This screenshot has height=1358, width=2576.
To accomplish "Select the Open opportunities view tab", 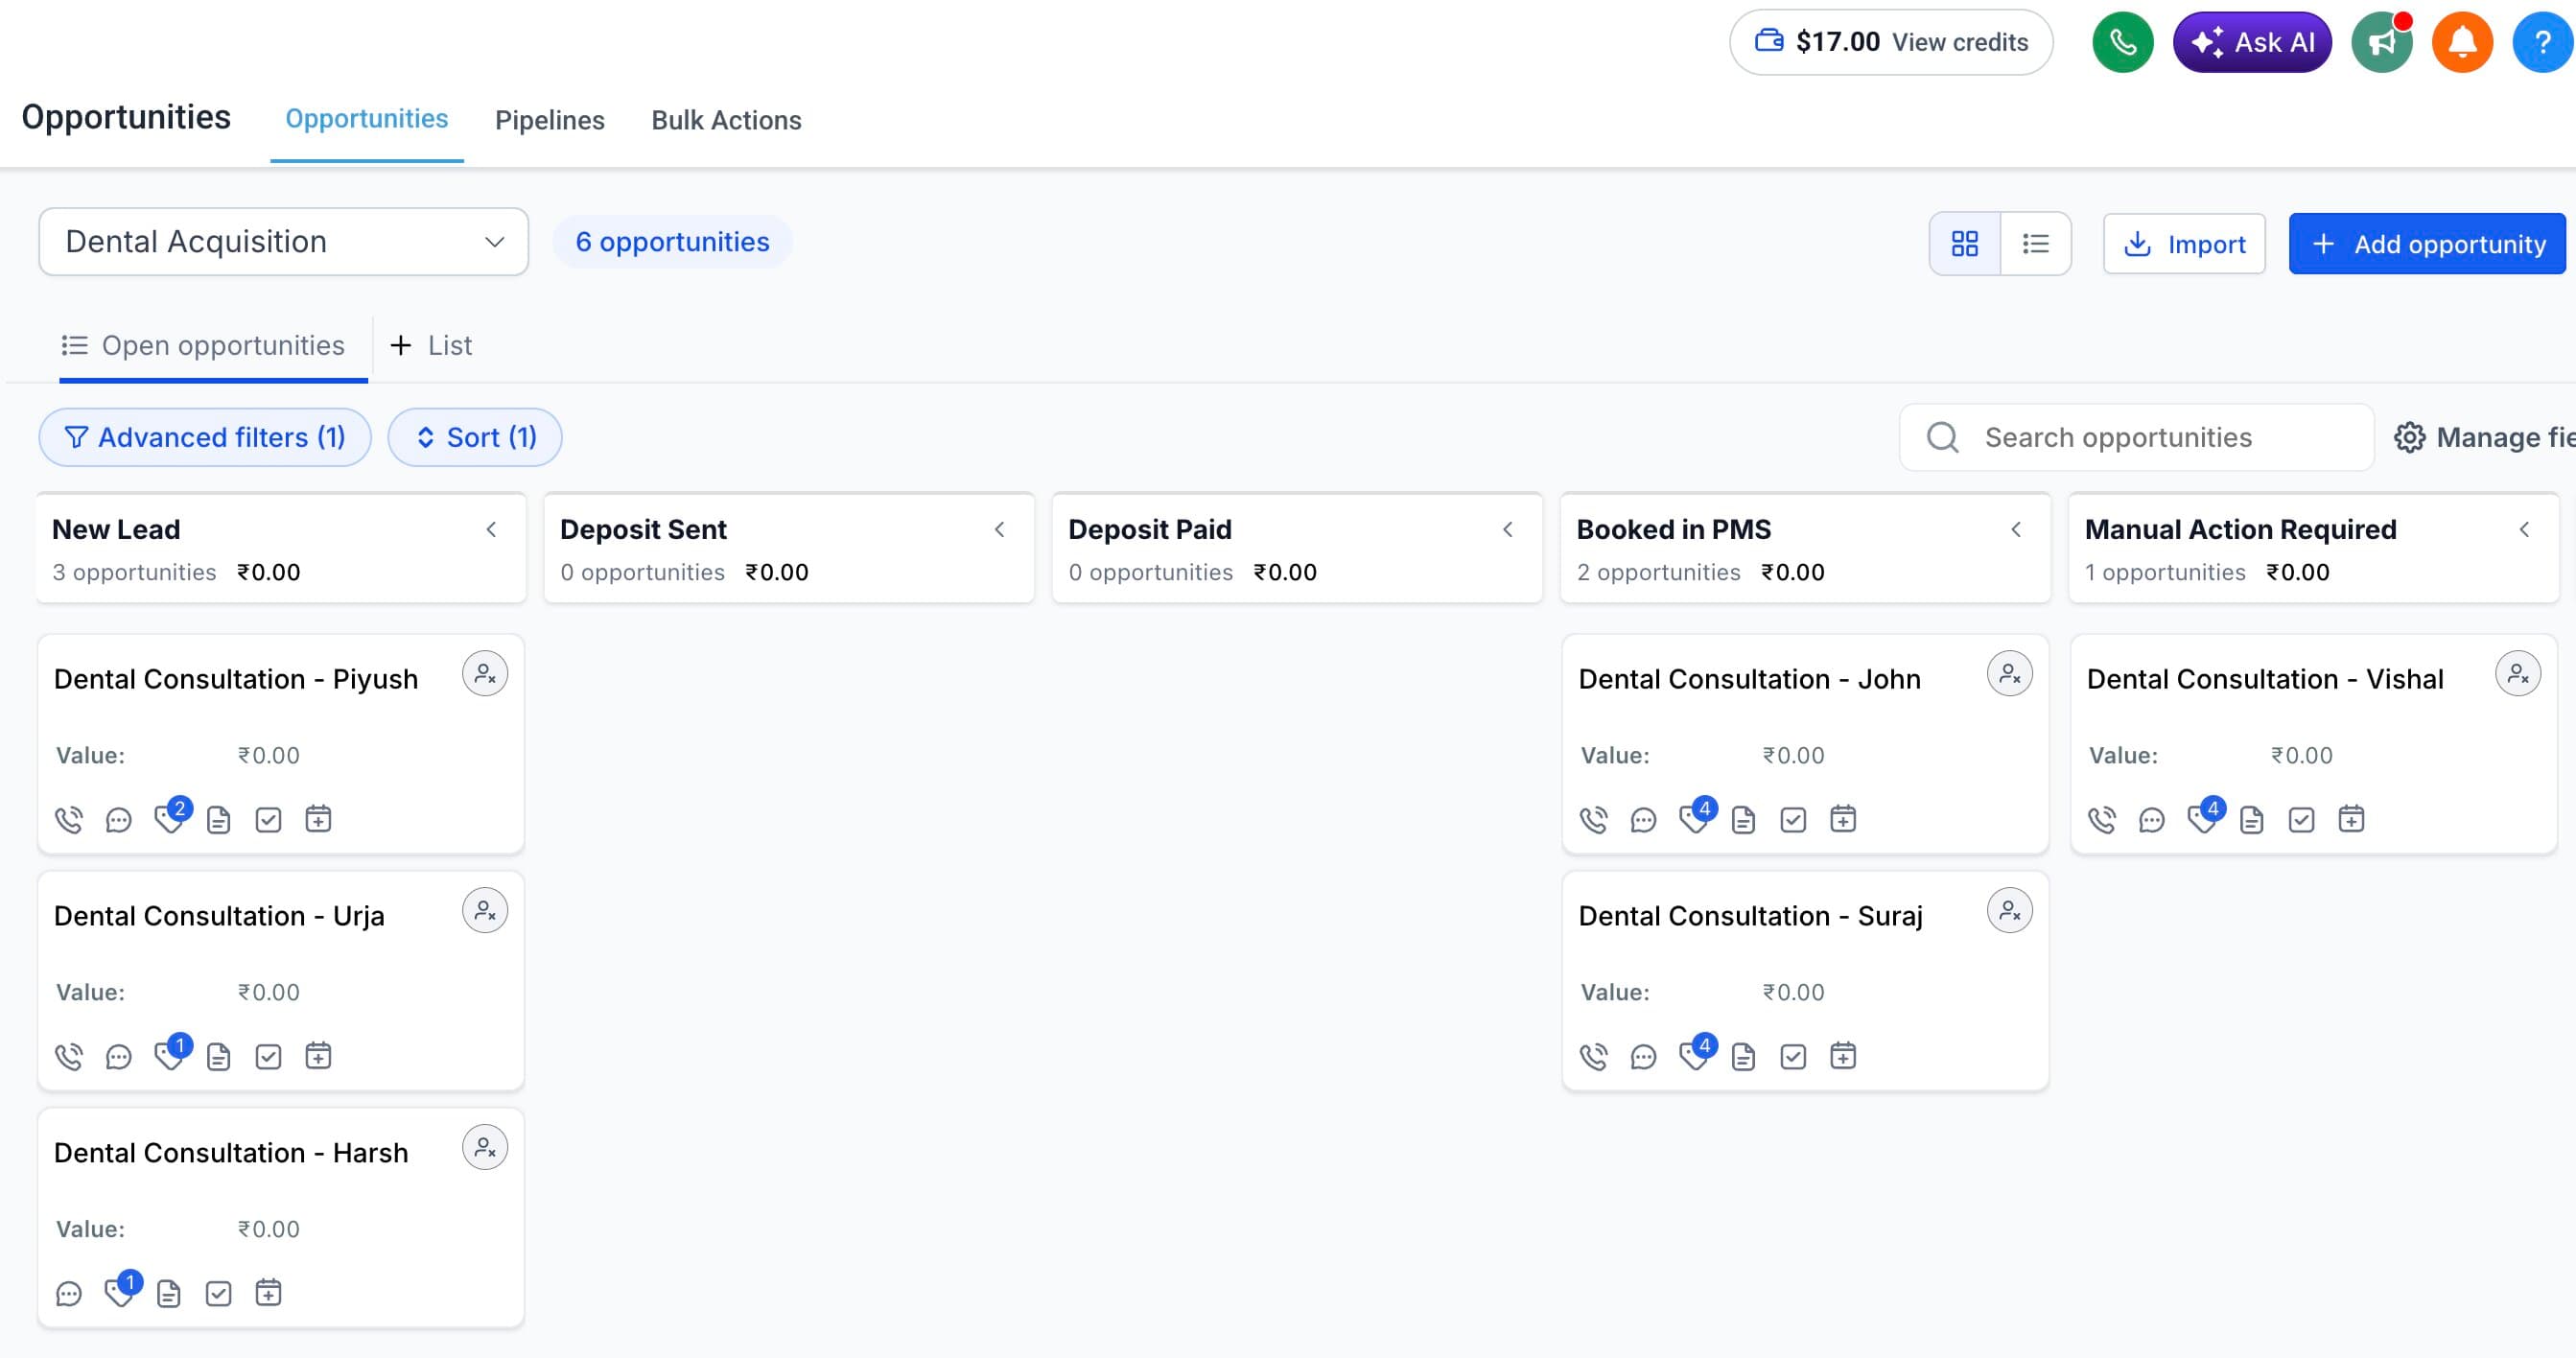I will pyautogui.click(x=204, y=346).
